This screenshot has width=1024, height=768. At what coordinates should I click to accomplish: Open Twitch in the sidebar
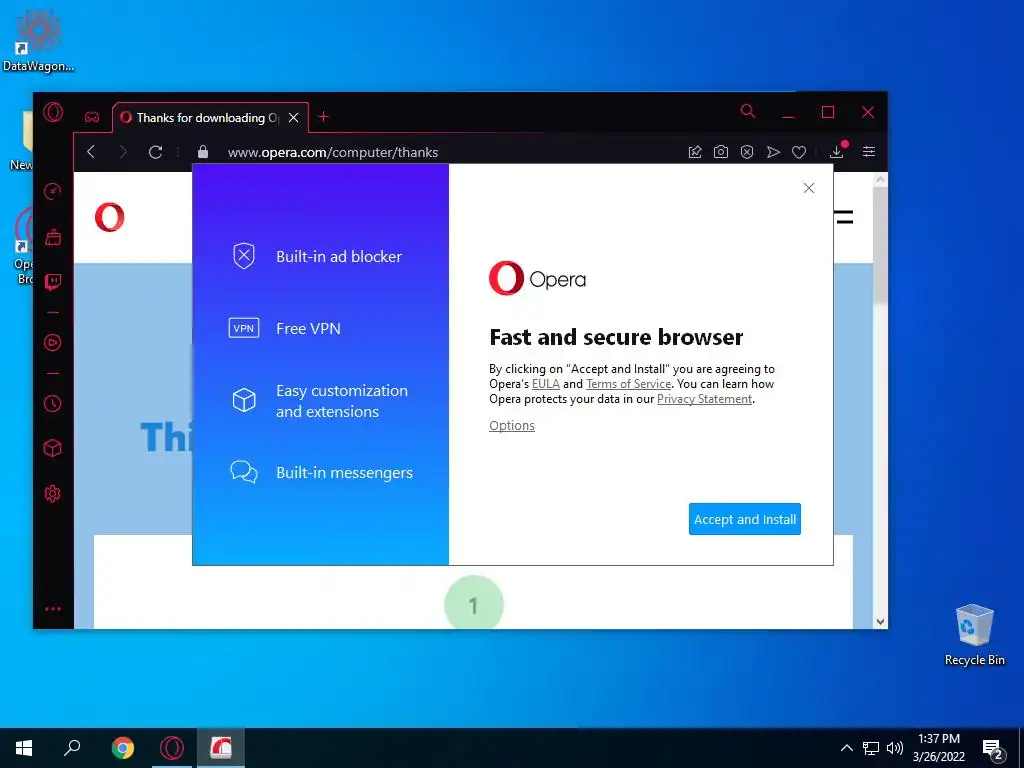pos(53,281)
